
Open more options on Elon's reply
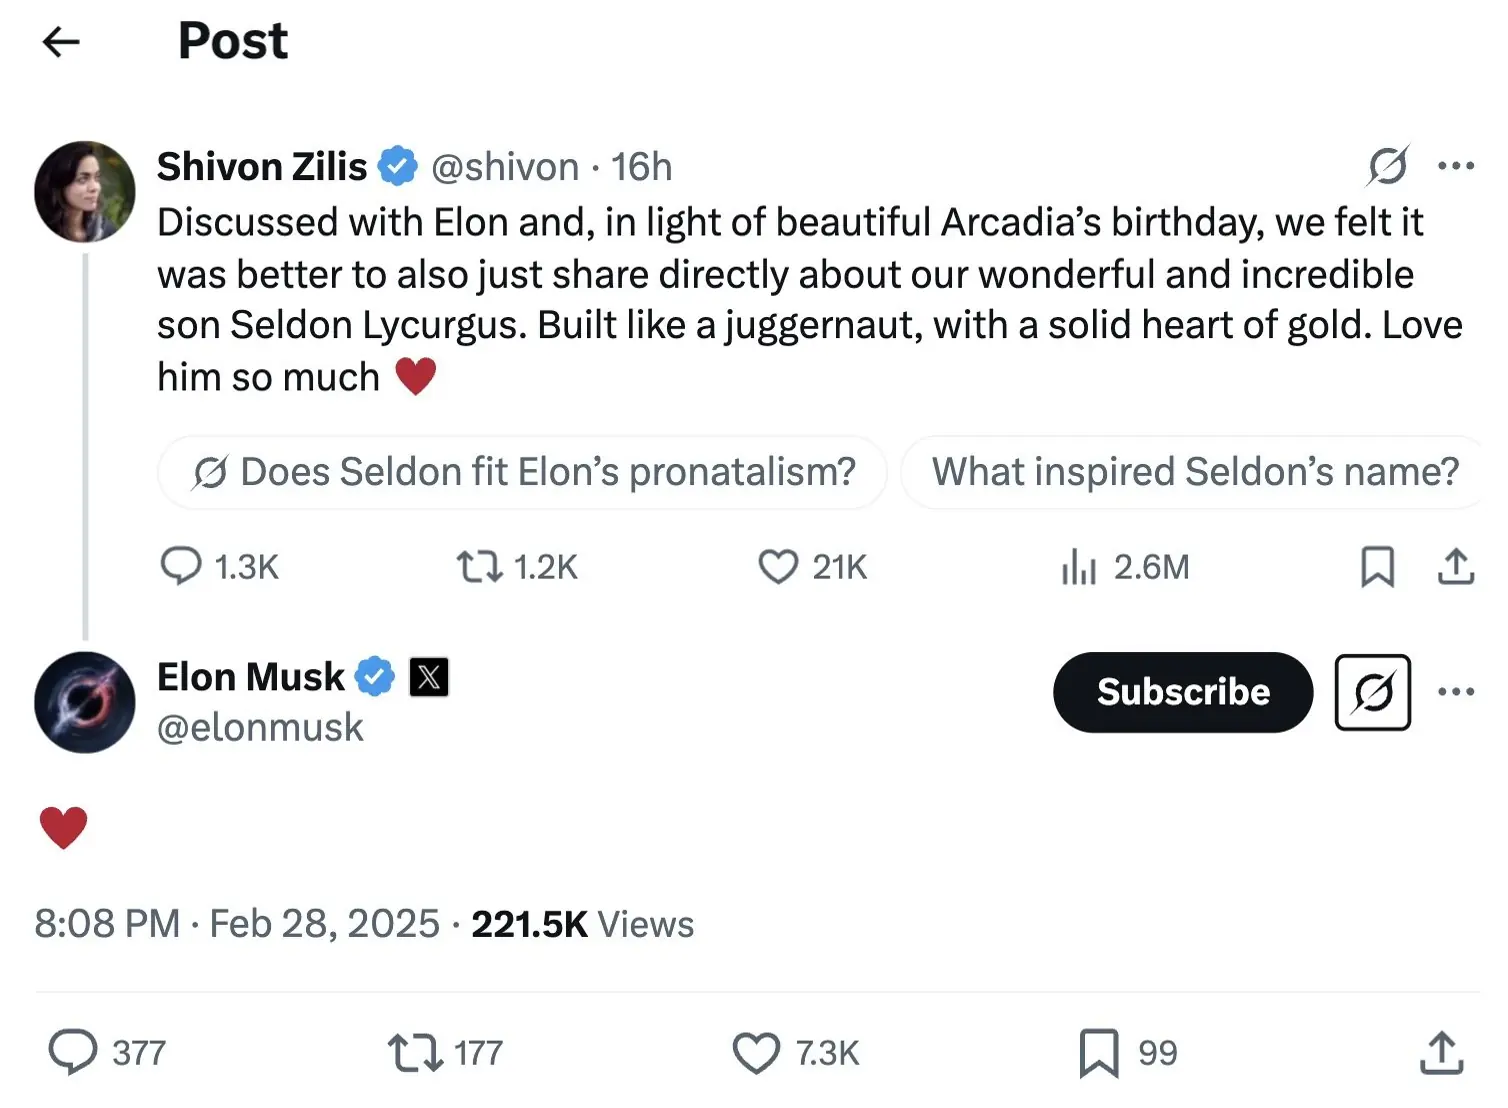1457,691
